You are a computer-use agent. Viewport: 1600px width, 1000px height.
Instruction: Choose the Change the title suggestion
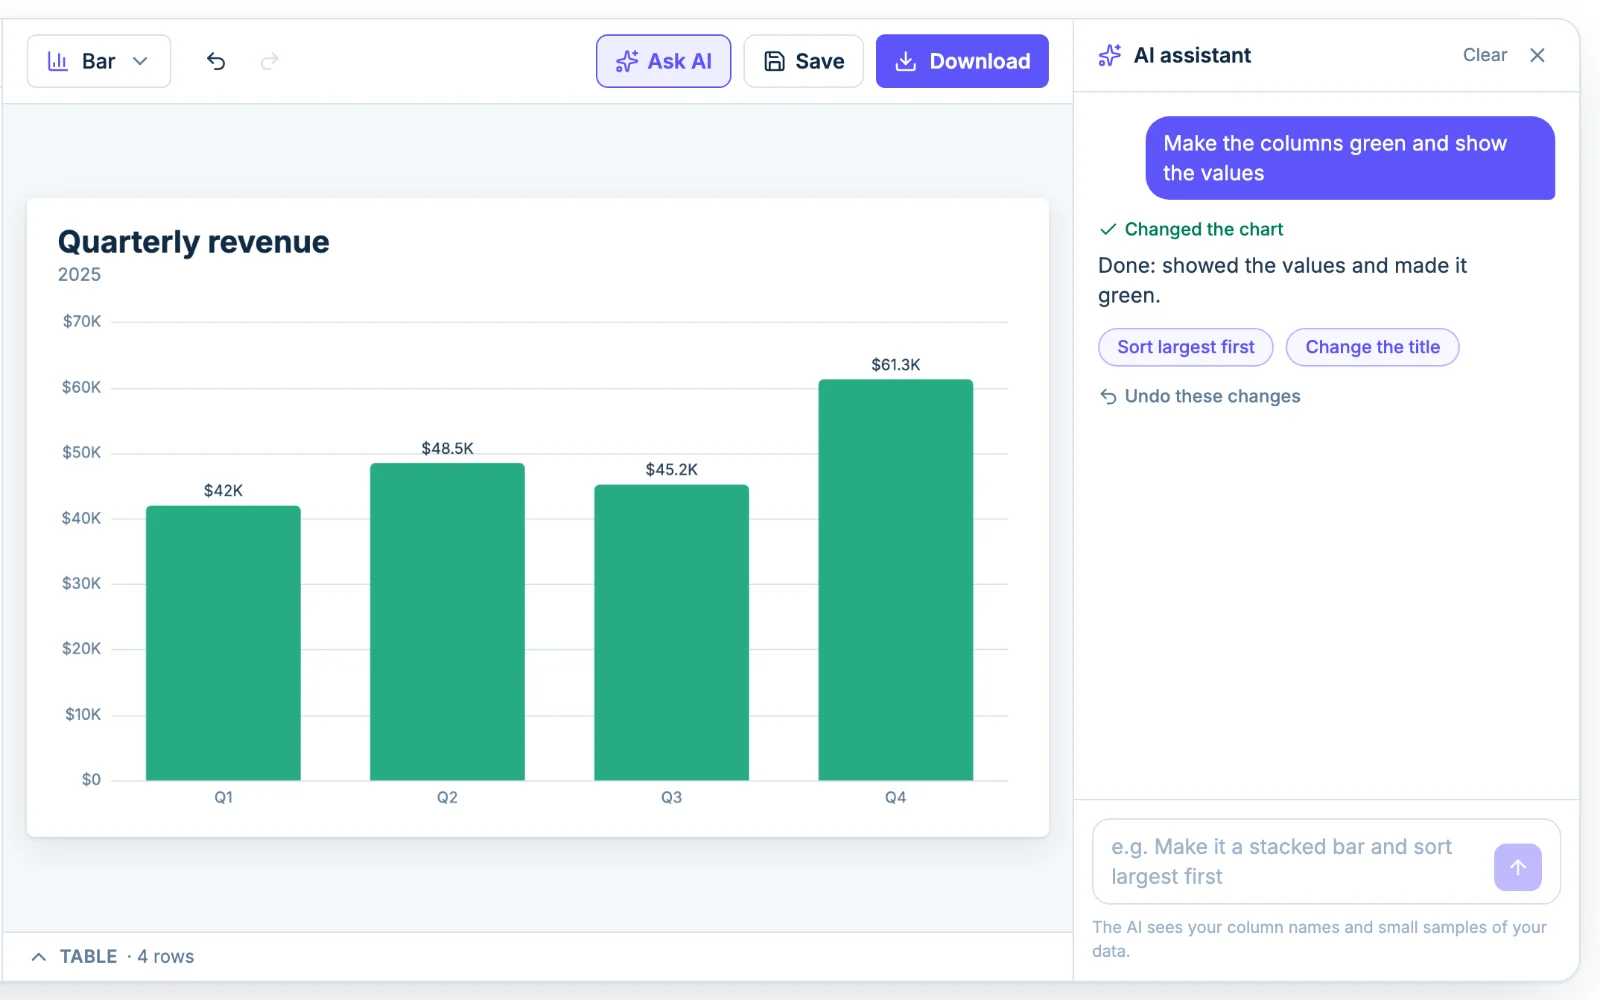[1373, 347]
